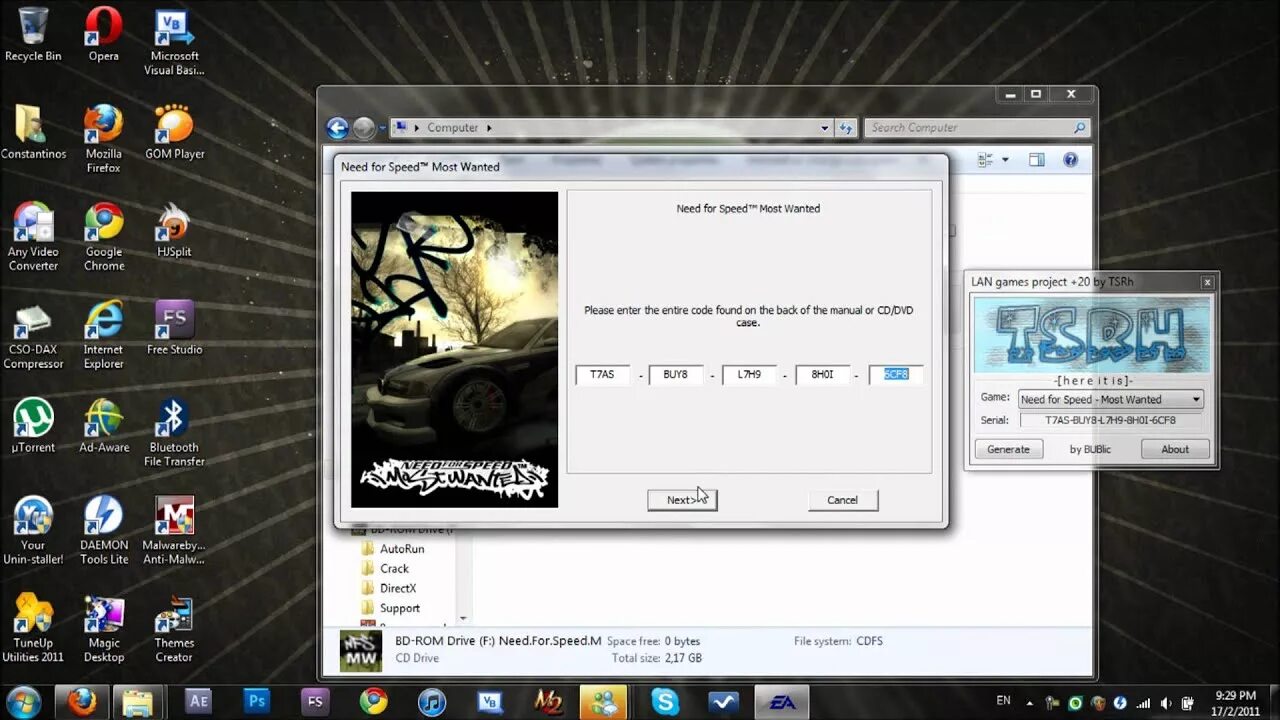1280x720 pixels.
Task: Open Free Studio desktop icon
Action: point(174,328)
